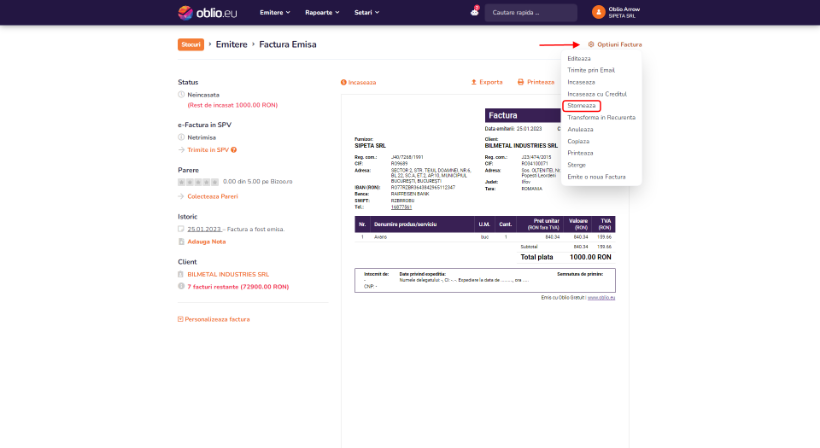The image size is (820, 448).
Task: Expand the Rapoarte dropdown menu
Action: [324, 13]
